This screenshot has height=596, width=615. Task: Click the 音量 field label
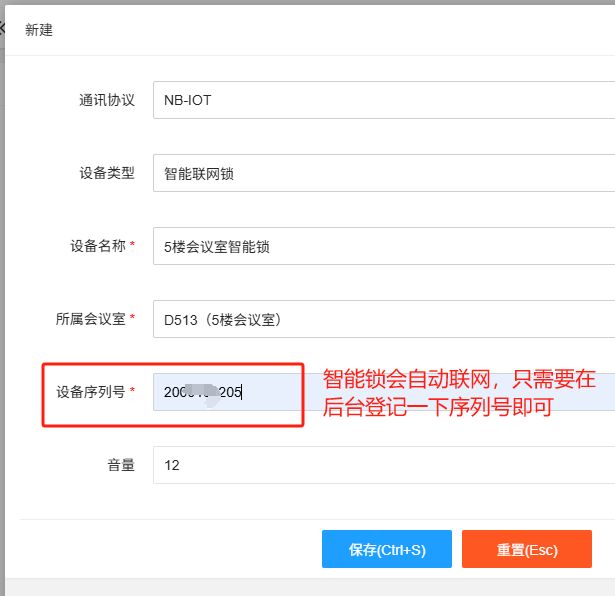coord(121,465)
